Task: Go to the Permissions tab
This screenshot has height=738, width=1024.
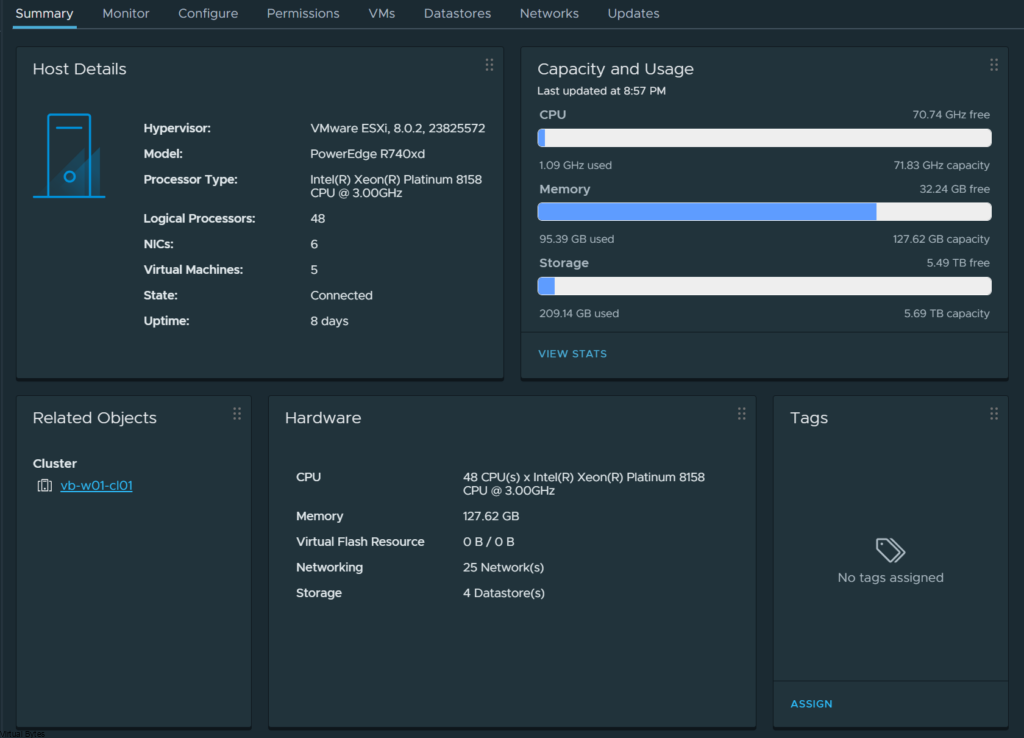Action: [303, 14]
